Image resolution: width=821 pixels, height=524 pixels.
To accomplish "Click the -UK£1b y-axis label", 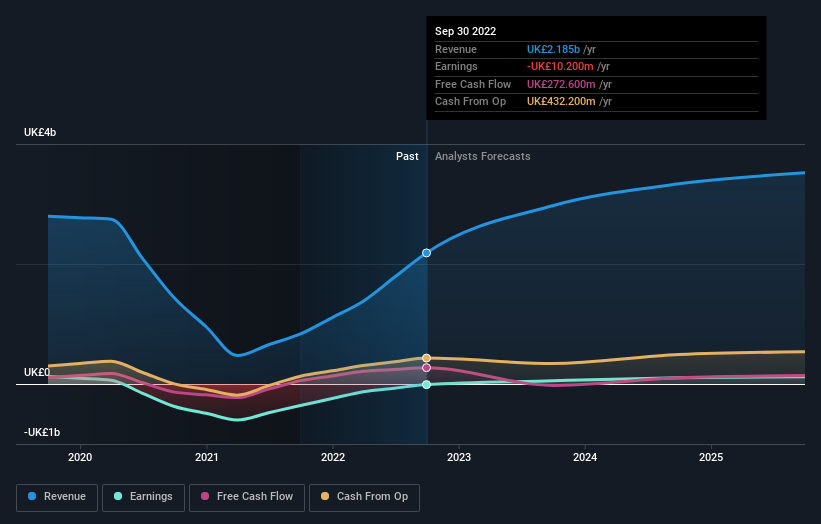I will point(42,432).
